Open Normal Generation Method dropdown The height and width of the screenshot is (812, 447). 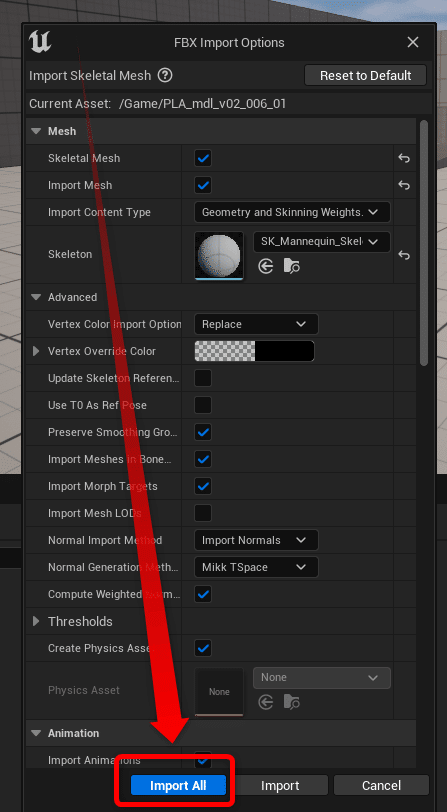tap(256, 567)
